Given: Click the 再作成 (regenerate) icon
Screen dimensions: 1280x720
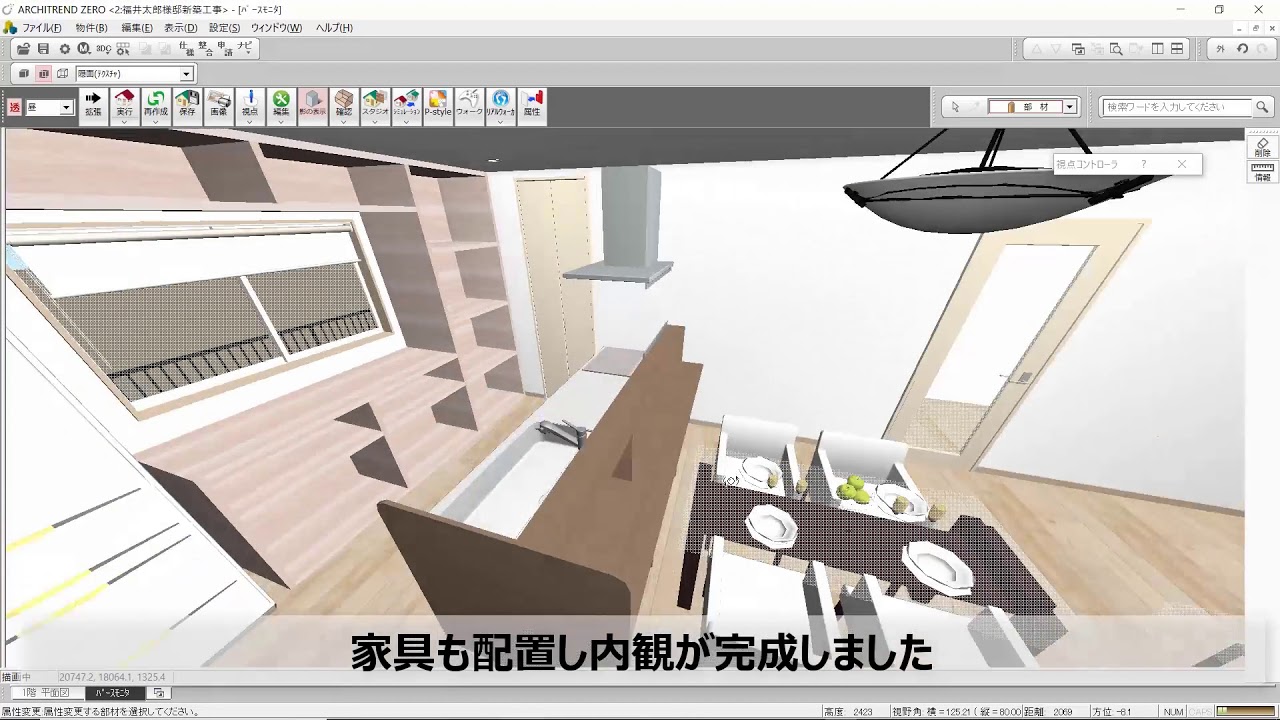Looking at the screenshot, I should pyautogui.click(x=156, y=105).
